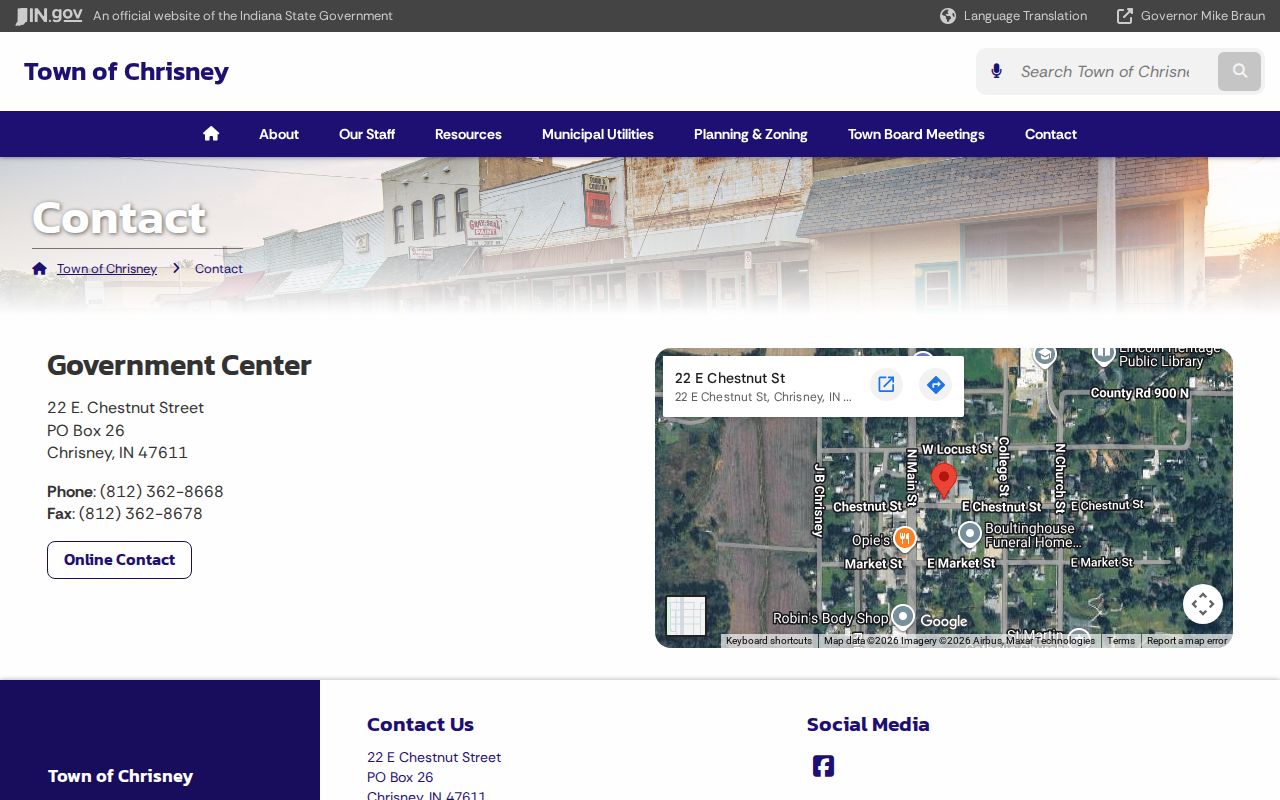Click the breadcrumb home icon
1280x800 pixels.
coord(40,269)
